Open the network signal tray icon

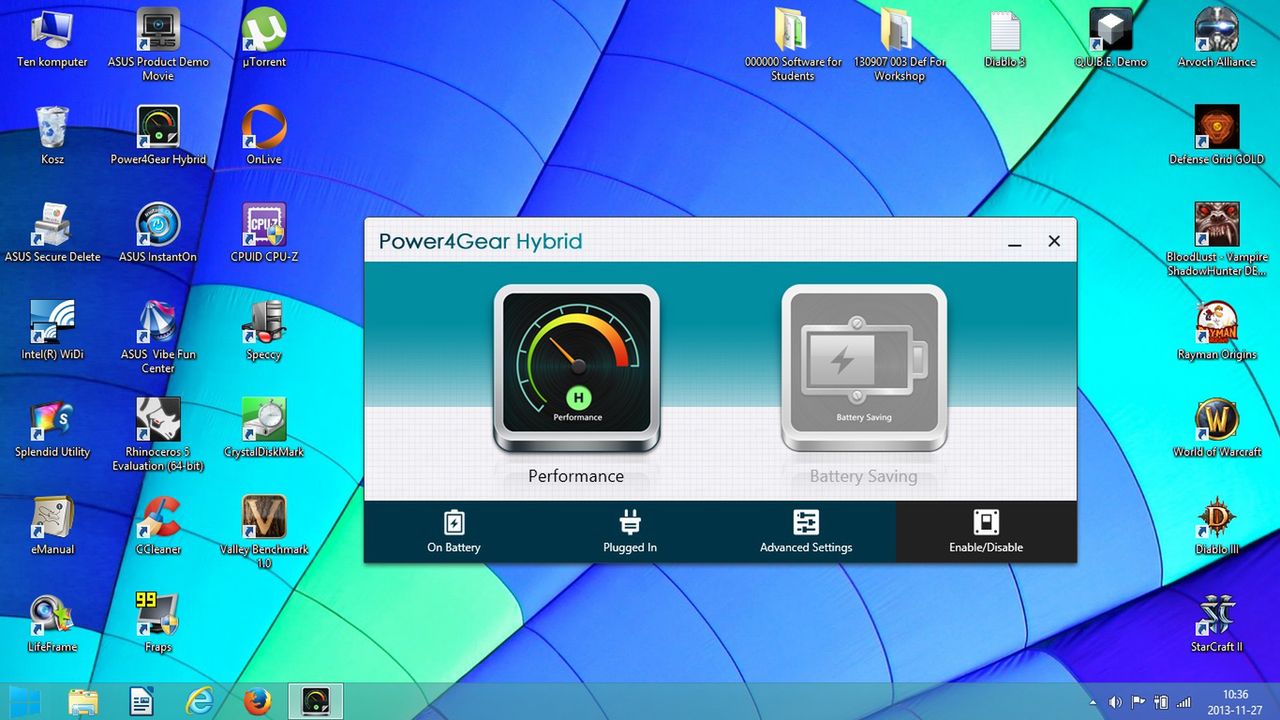1184,702
